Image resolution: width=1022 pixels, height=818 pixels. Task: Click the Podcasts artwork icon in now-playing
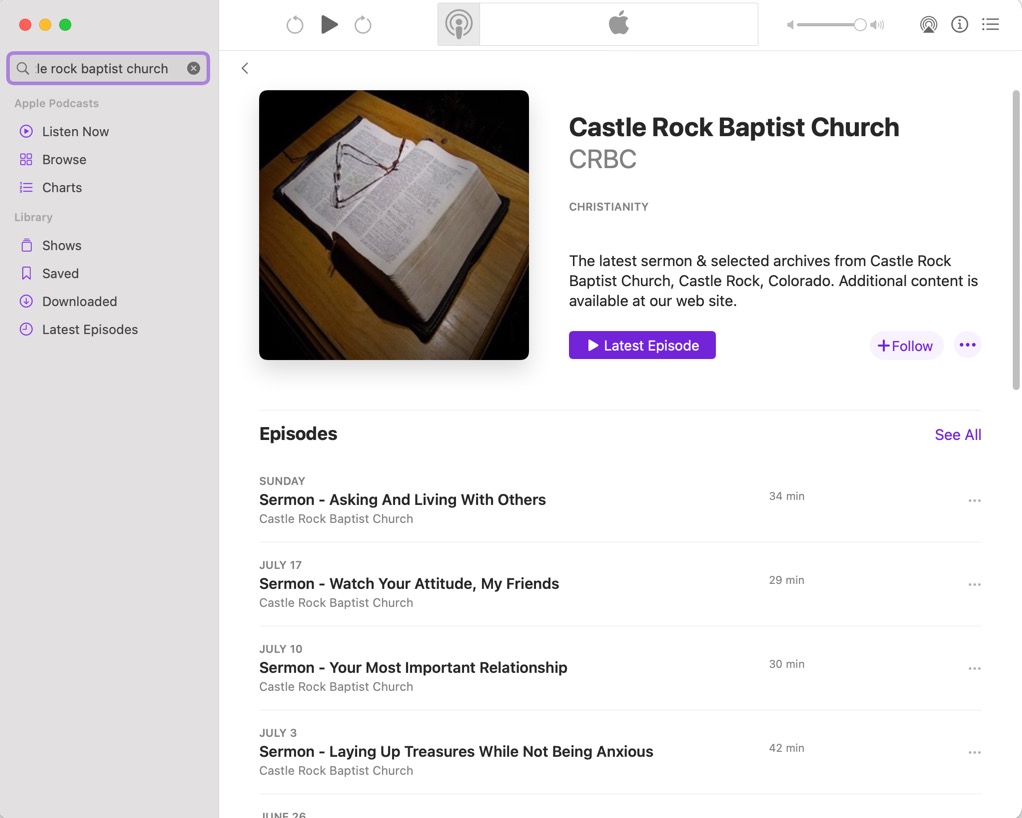coord(459,24)
